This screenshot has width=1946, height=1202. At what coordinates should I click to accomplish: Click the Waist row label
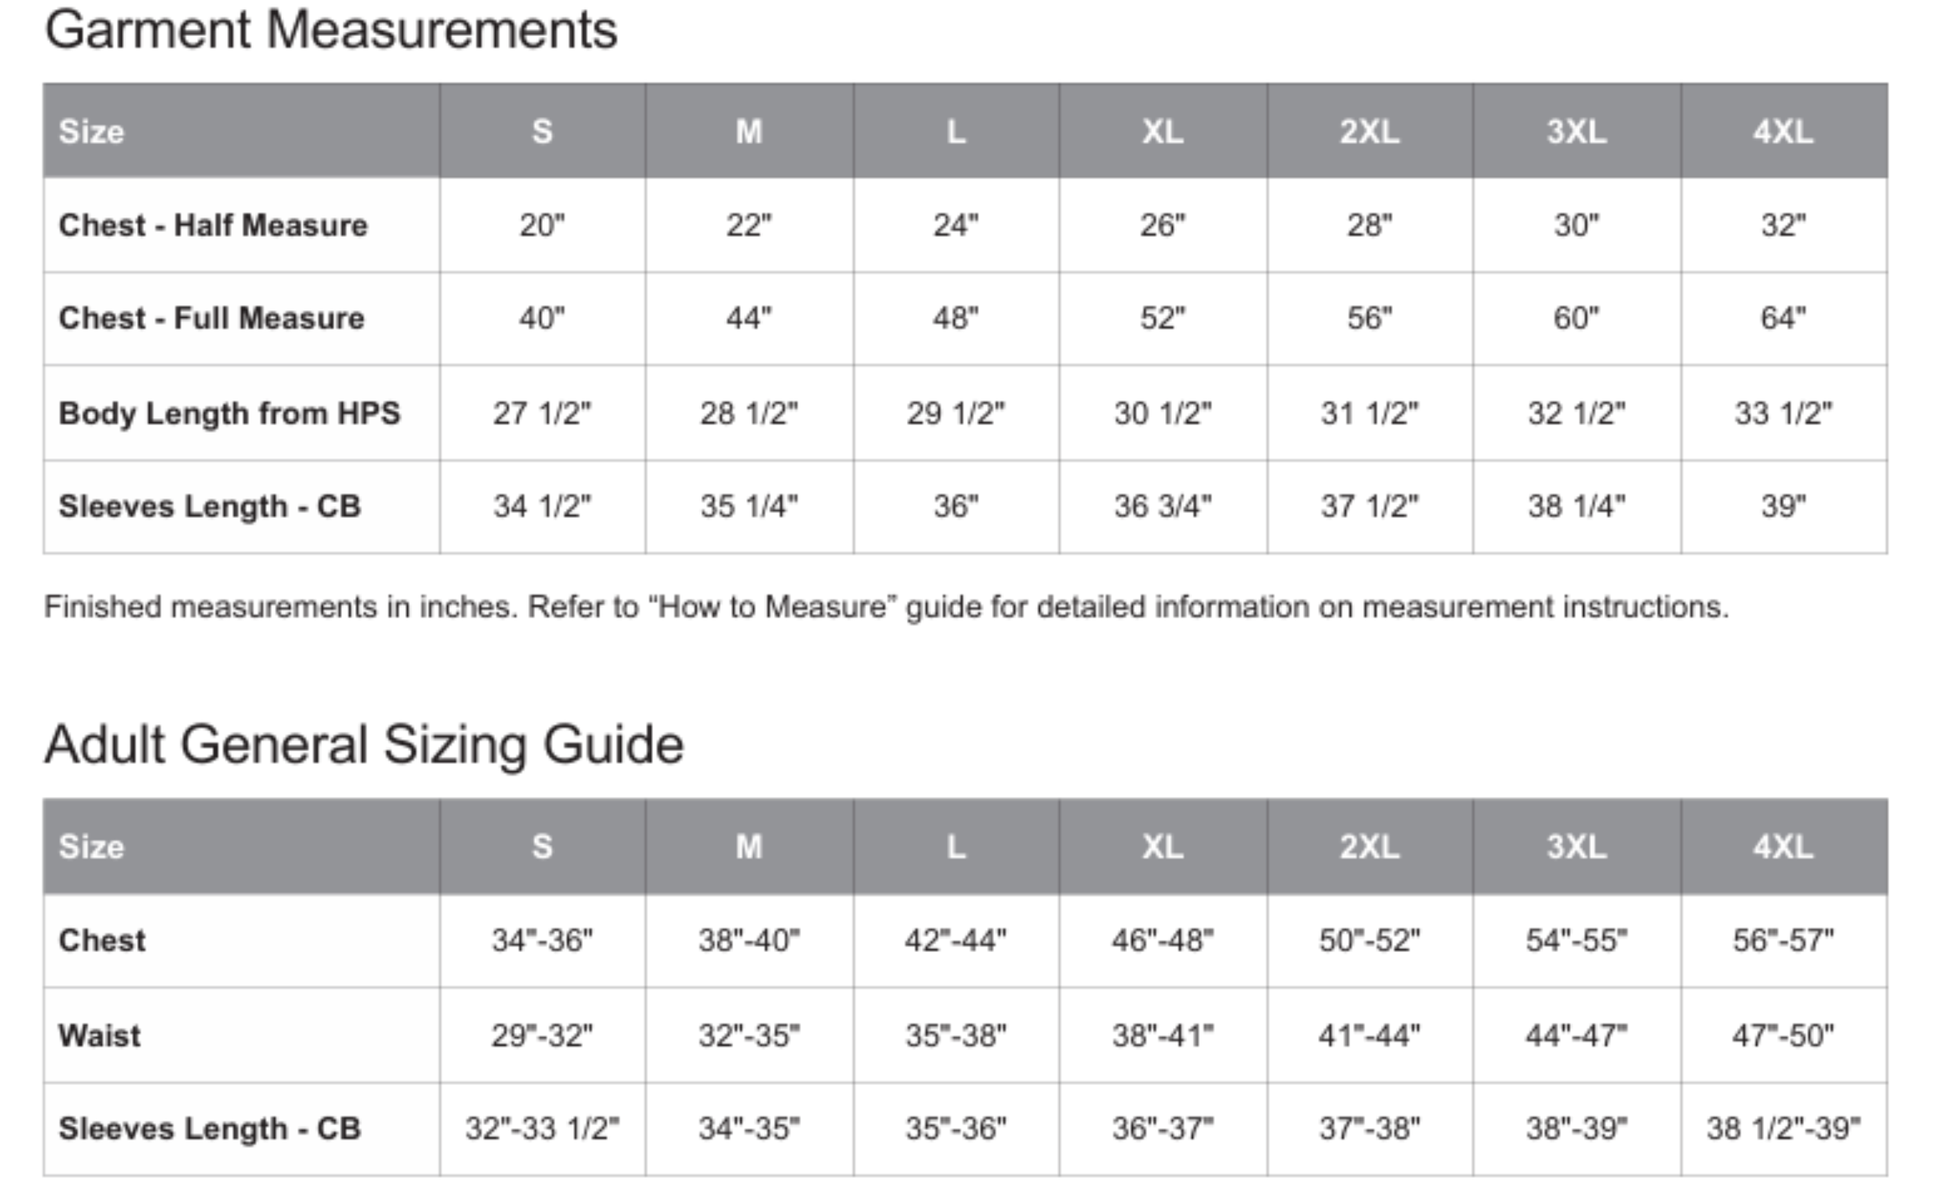(x=99, y=1035)
